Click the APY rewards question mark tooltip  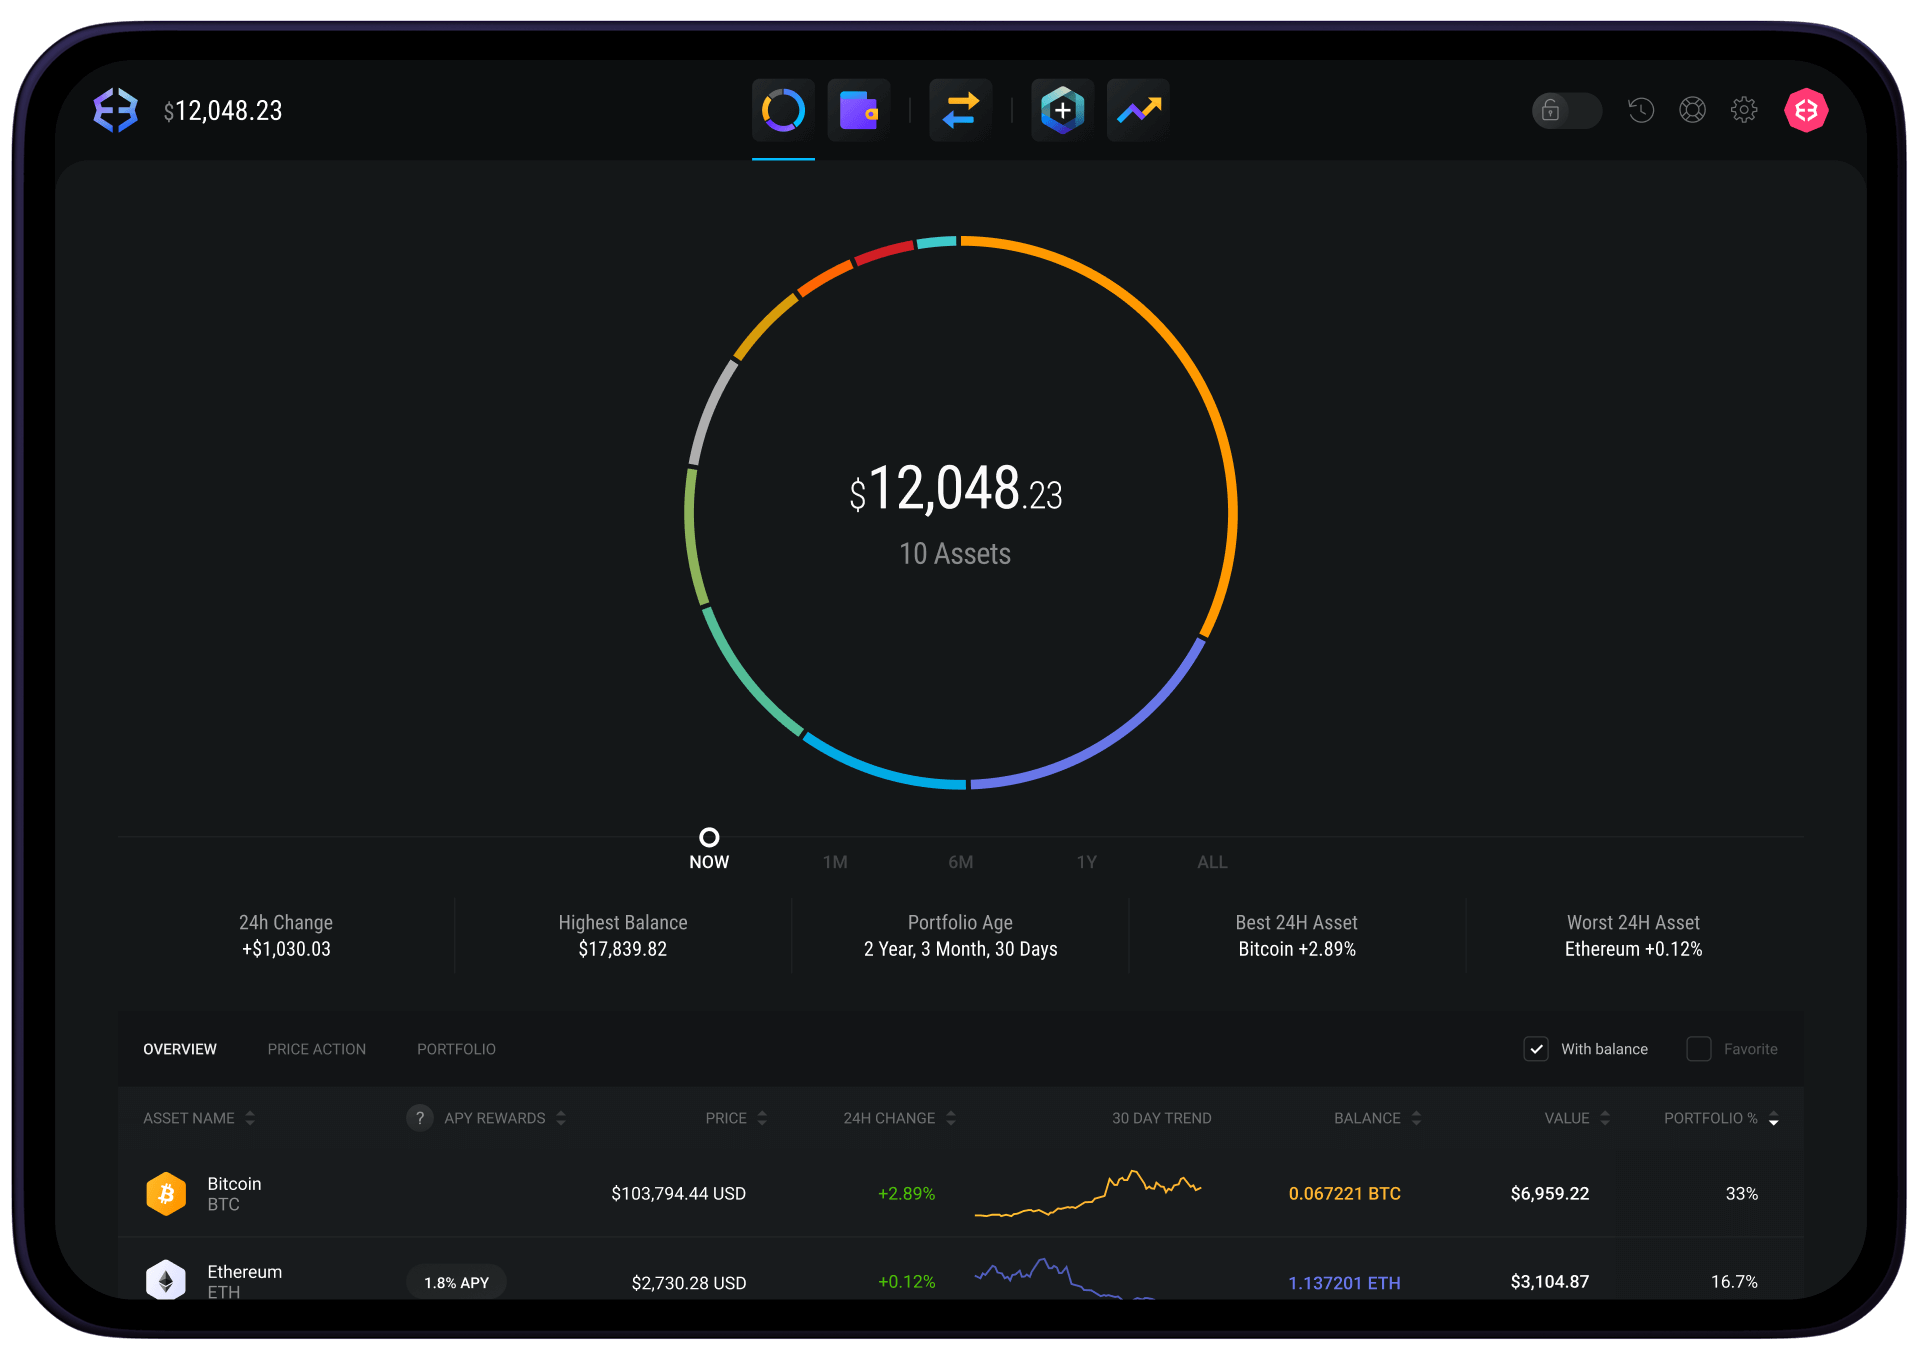point(419,1118)
